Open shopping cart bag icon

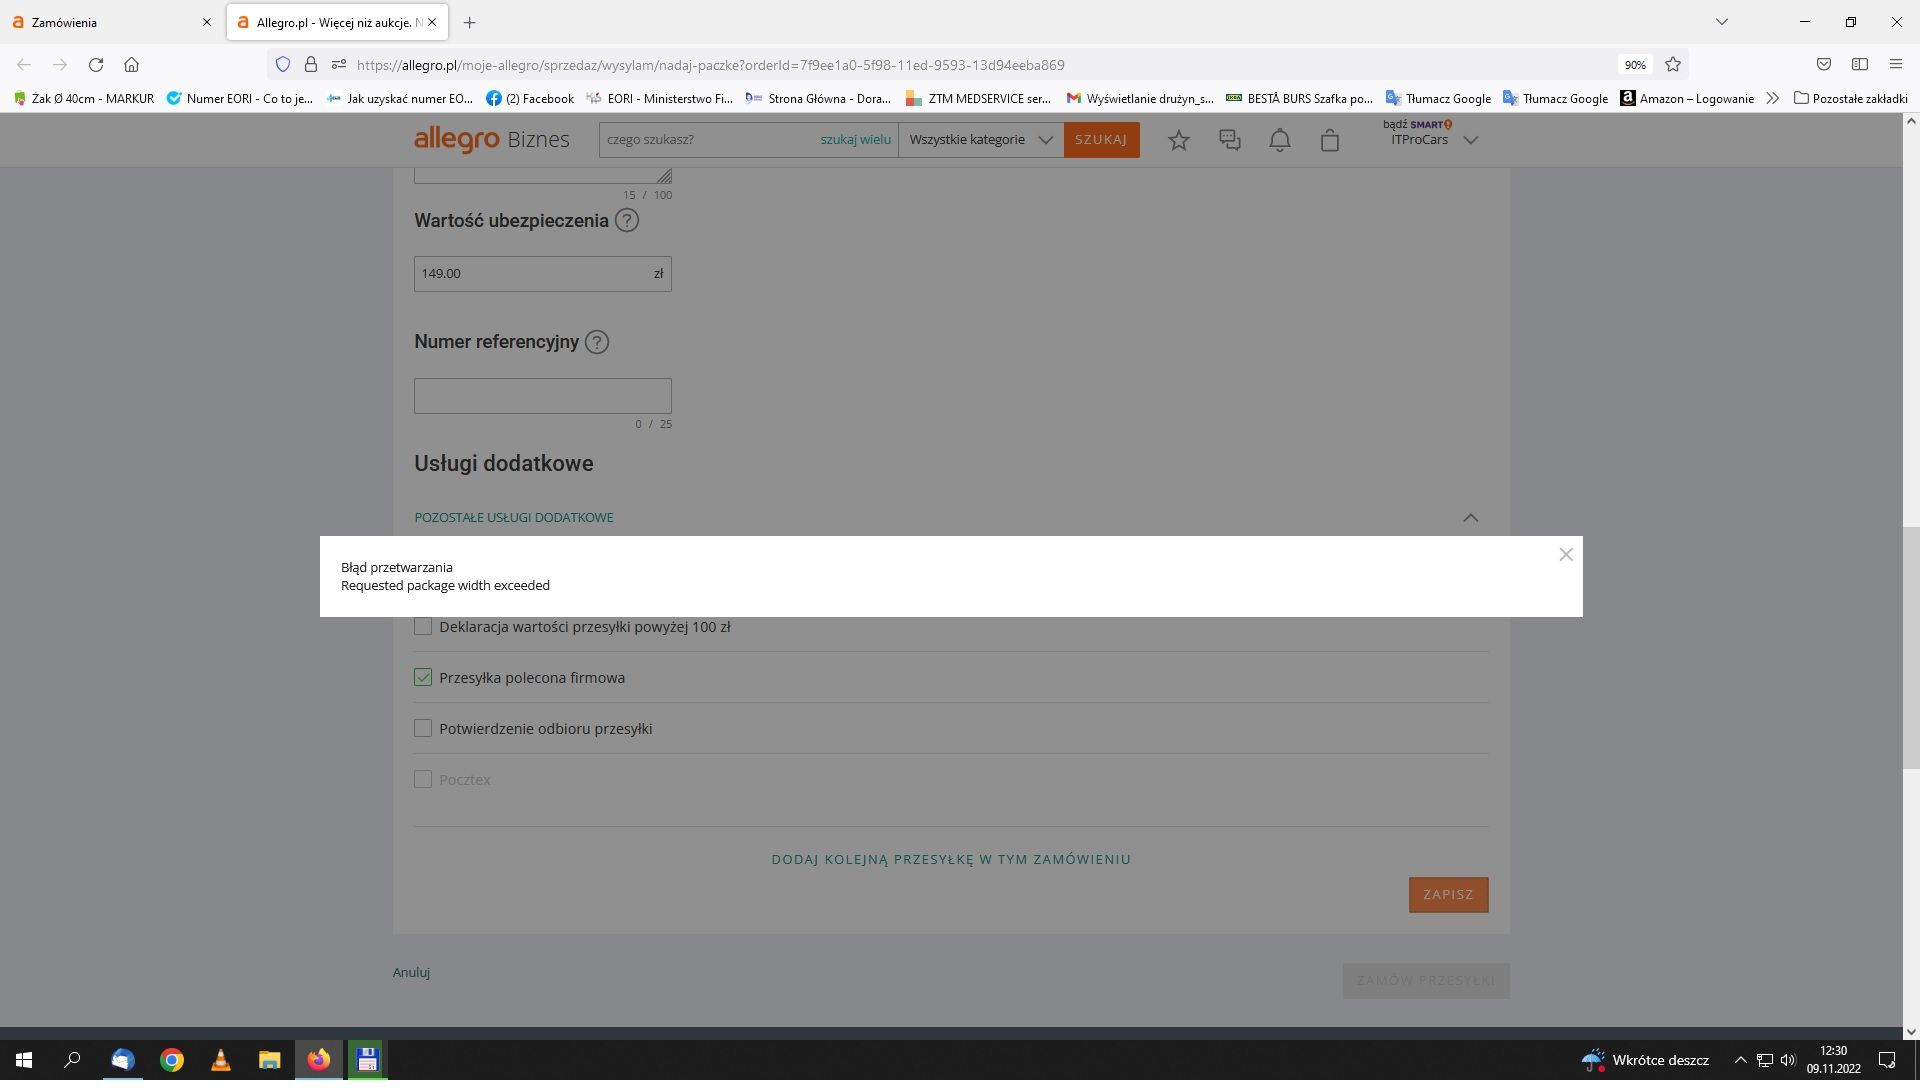tap(1329, 141)
